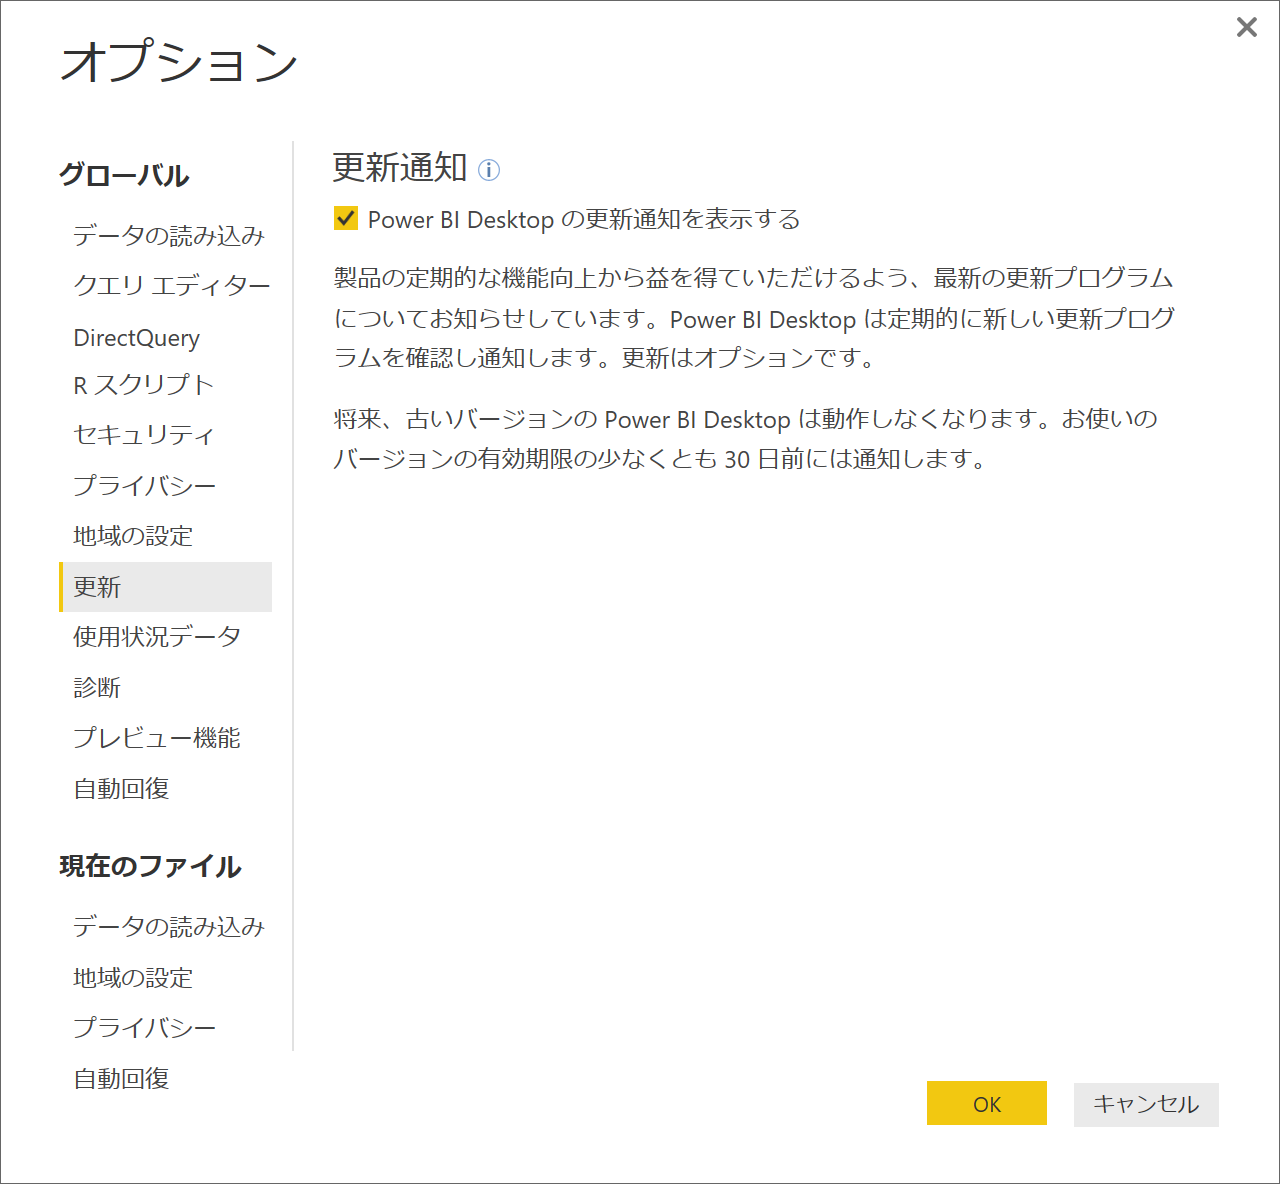1280x1184 pixels.
Task: Select 自動回復 under 現在のファイル
Action: click(121, 1079)
